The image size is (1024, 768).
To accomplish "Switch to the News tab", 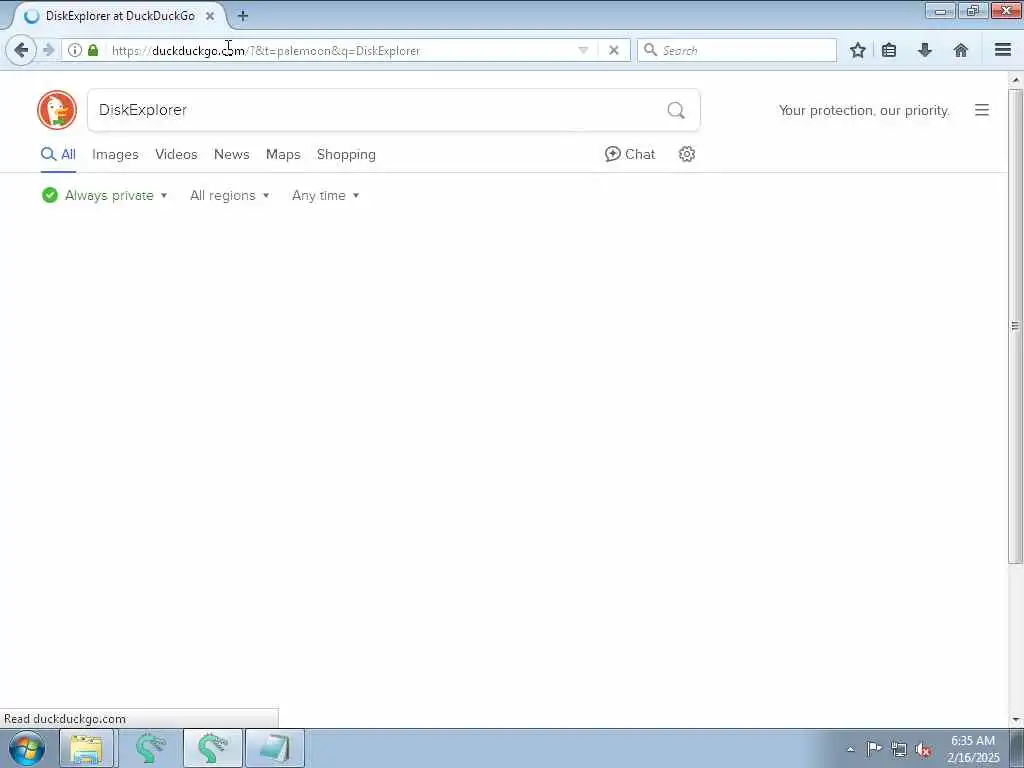I will point(232,155).
